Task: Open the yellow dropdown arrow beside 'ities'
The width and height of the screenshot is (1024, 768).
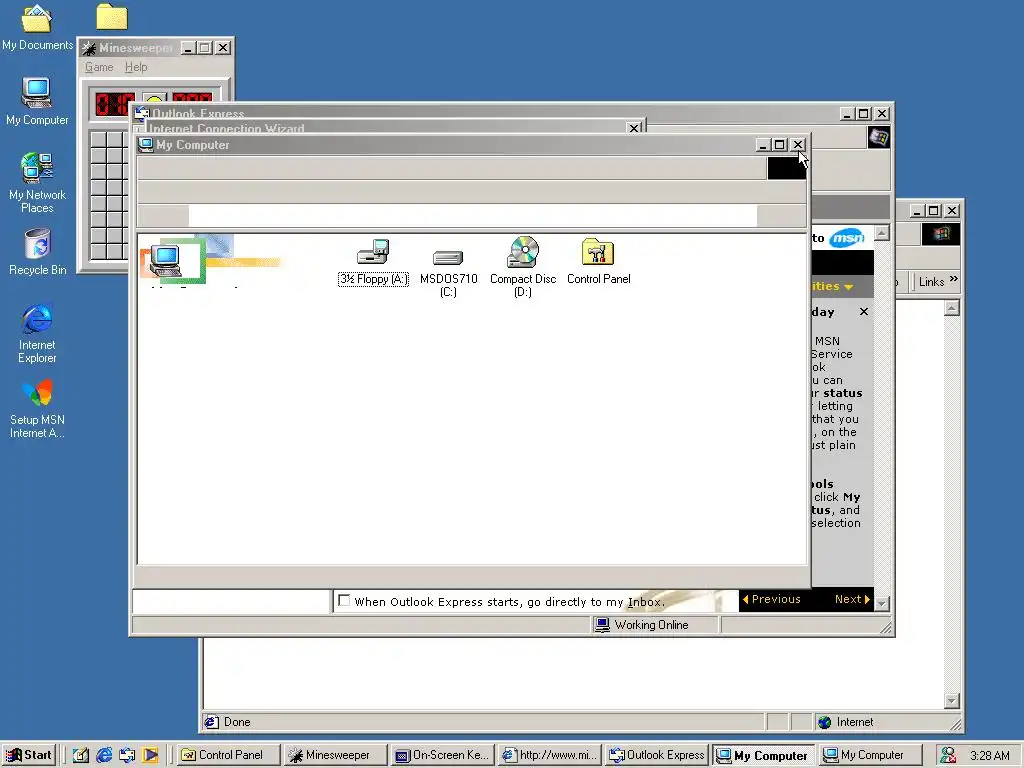Action: 848,287
